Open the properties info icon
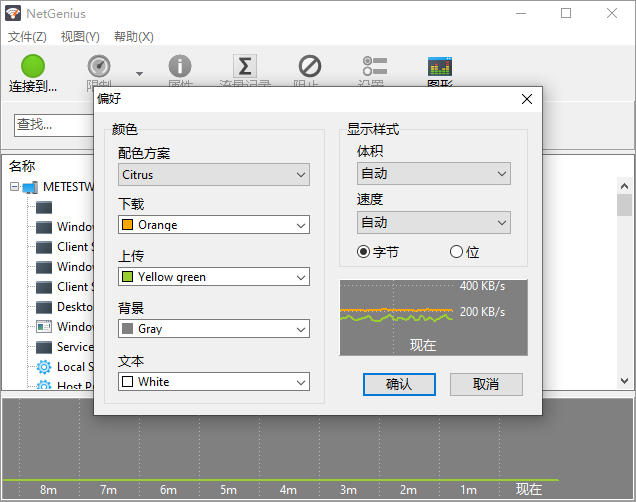Viewport: 636px width, 502px height. (x=180, y=66)
